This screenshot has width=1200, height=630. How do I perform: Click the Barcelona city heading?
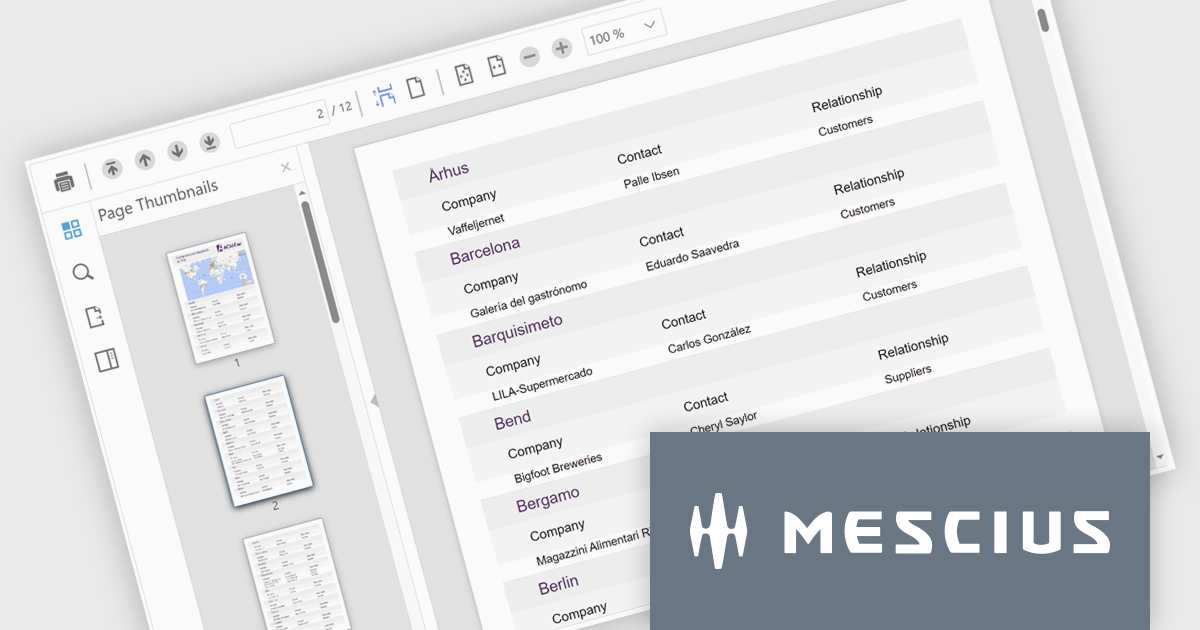(x=485, y=250)
